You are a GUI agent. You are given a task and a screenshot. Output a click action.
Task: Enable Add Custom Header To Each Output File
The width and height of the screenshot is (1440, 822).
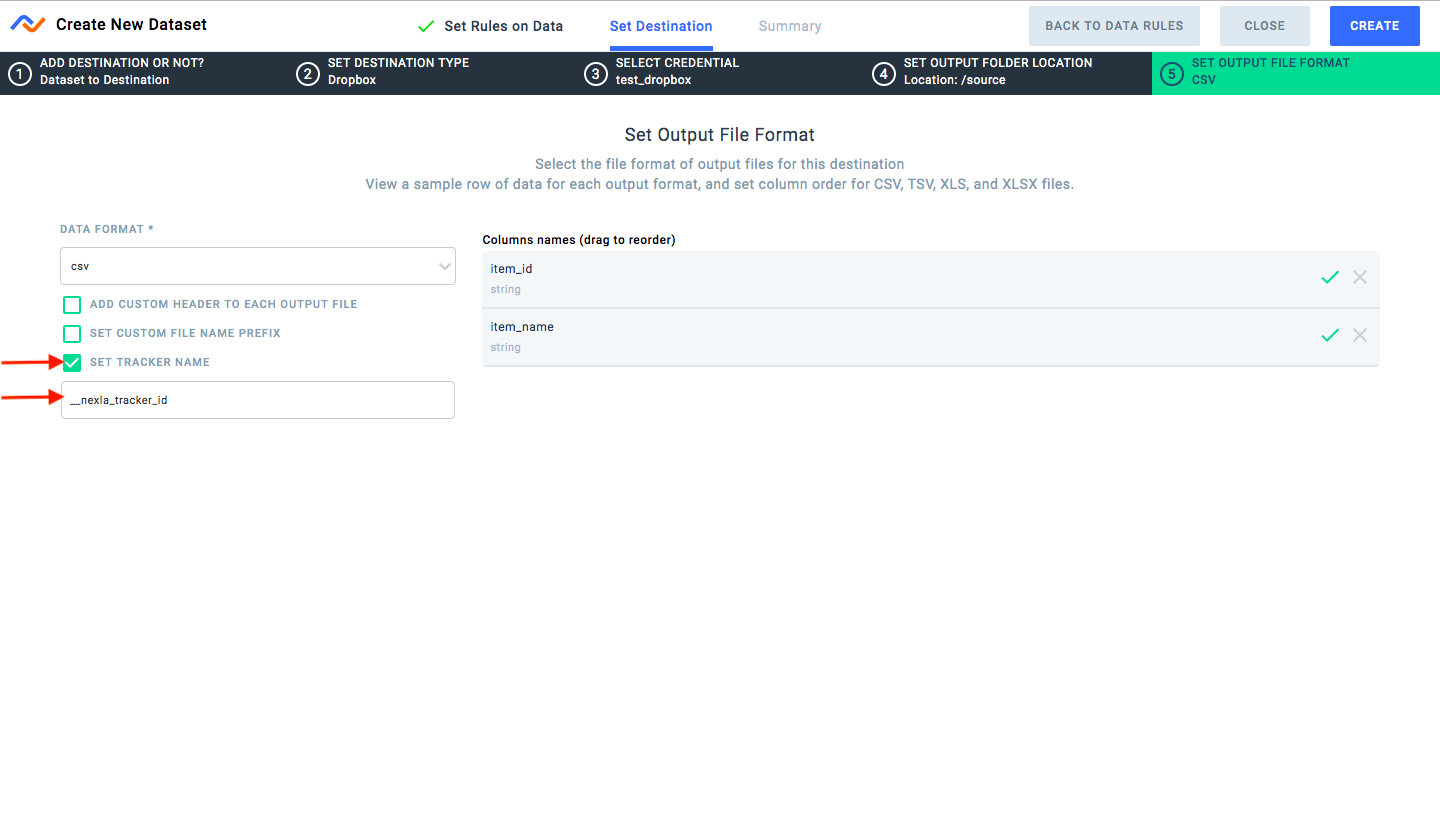click(x=72, y=304)
